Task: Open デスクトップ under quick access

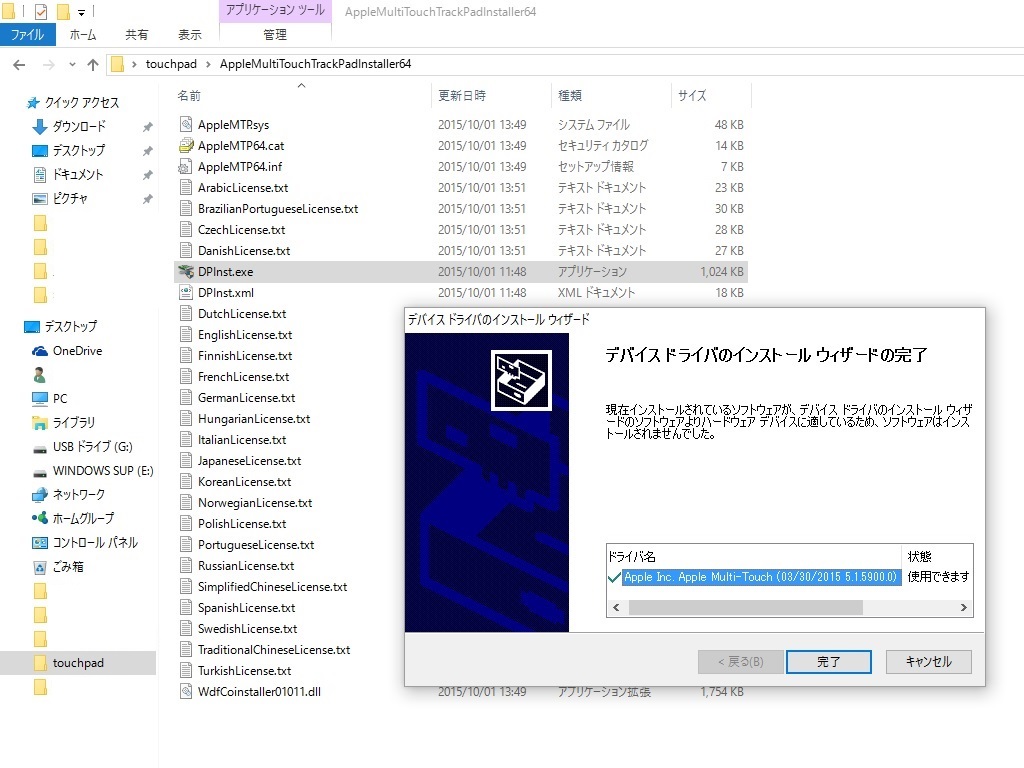Action: [78, 150]
